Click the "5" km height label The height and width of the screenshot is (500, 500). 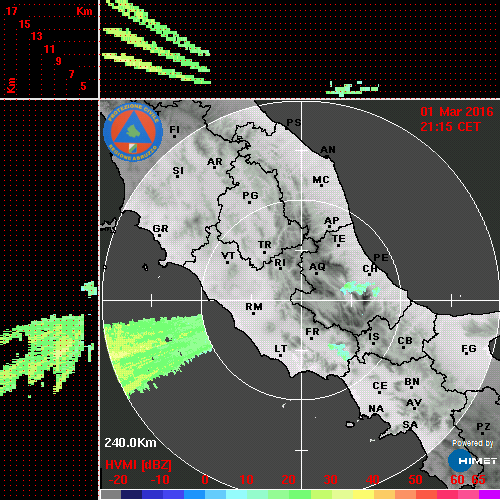83,86
